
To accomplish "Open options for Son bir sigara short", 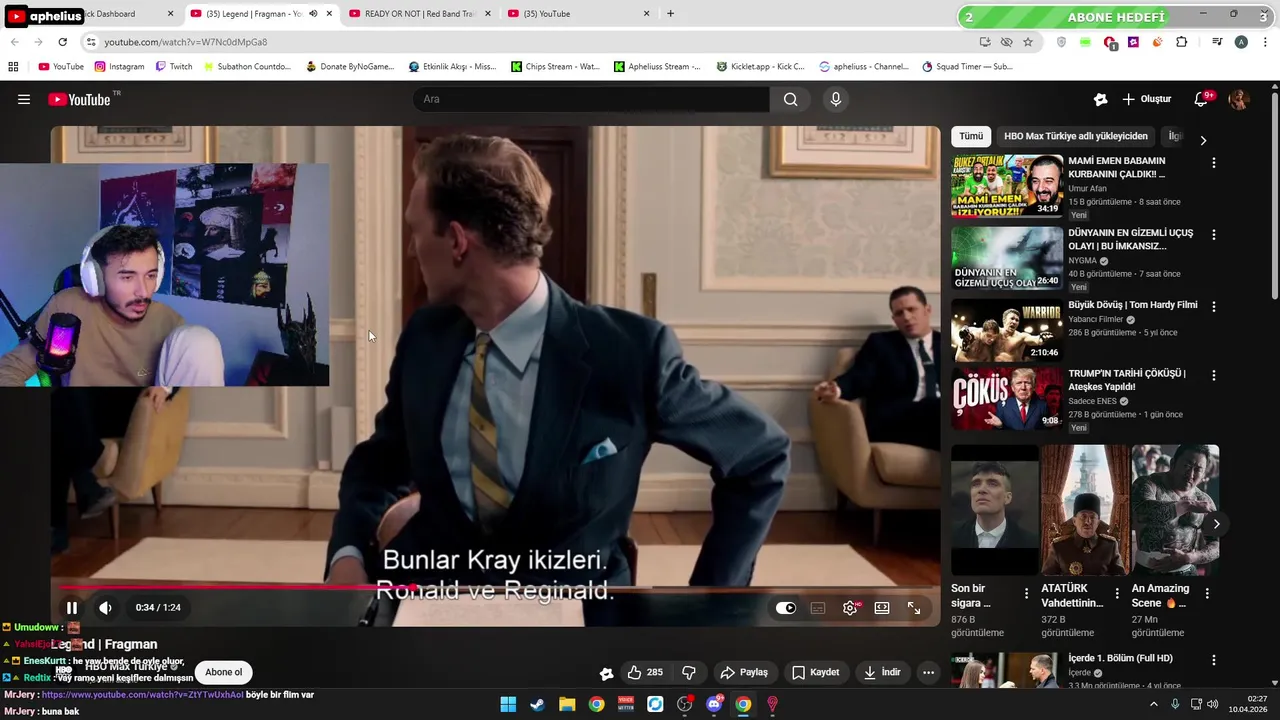I will click(x=1026, y=593).
